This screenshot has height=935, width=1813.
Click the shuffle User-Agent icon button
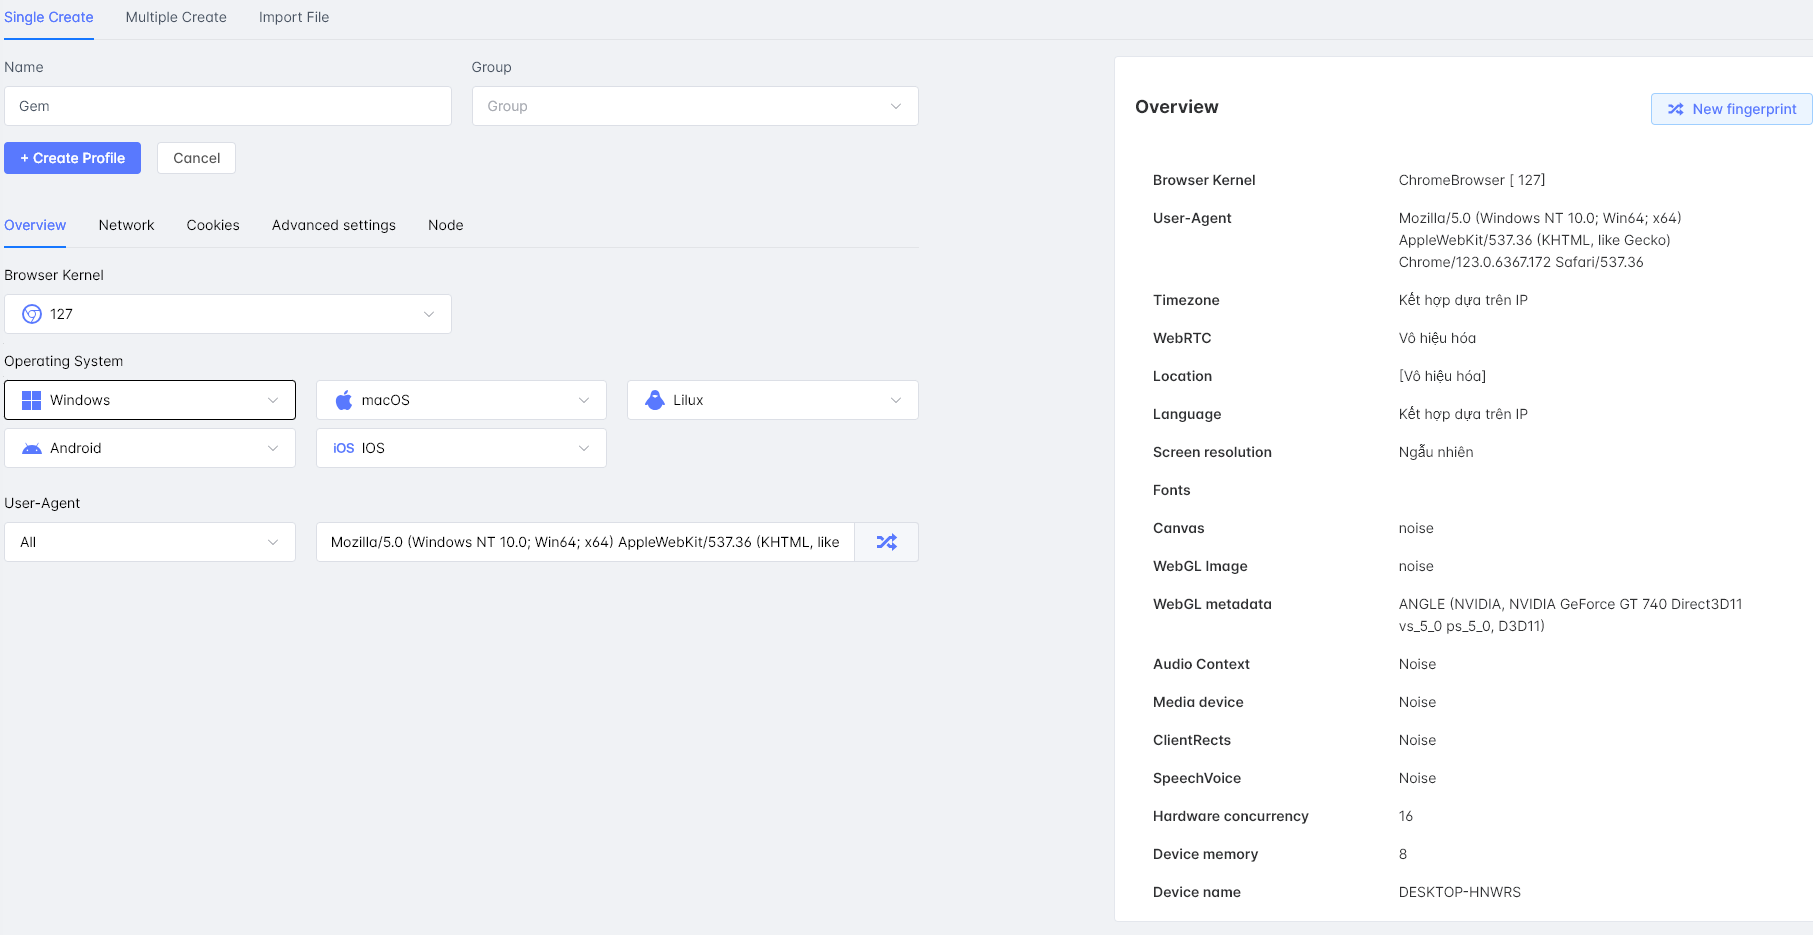click(886, 542)
